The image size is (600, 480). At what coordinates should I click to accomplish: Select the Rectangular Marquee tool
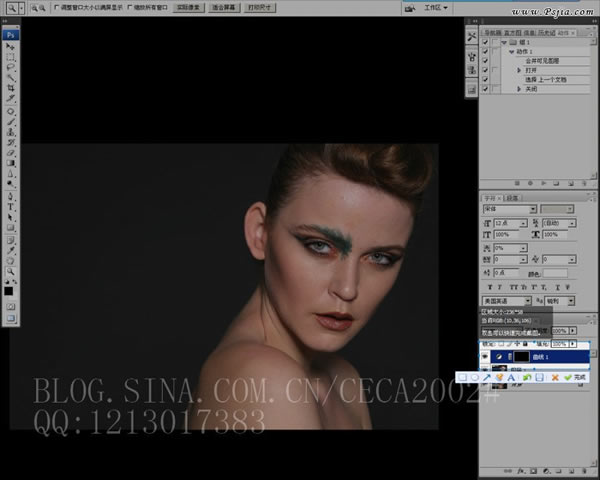[10, 57]
